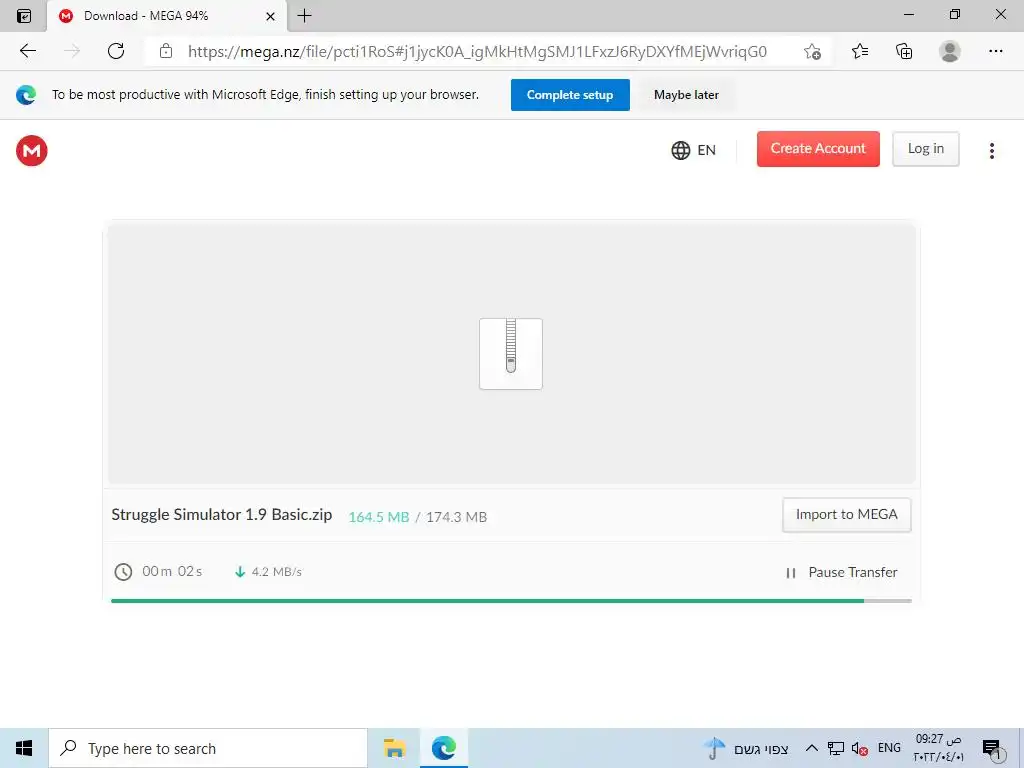Open the clock and date 09:27
The width and height of the screenshot is (1024, 768).
[938, 748]
